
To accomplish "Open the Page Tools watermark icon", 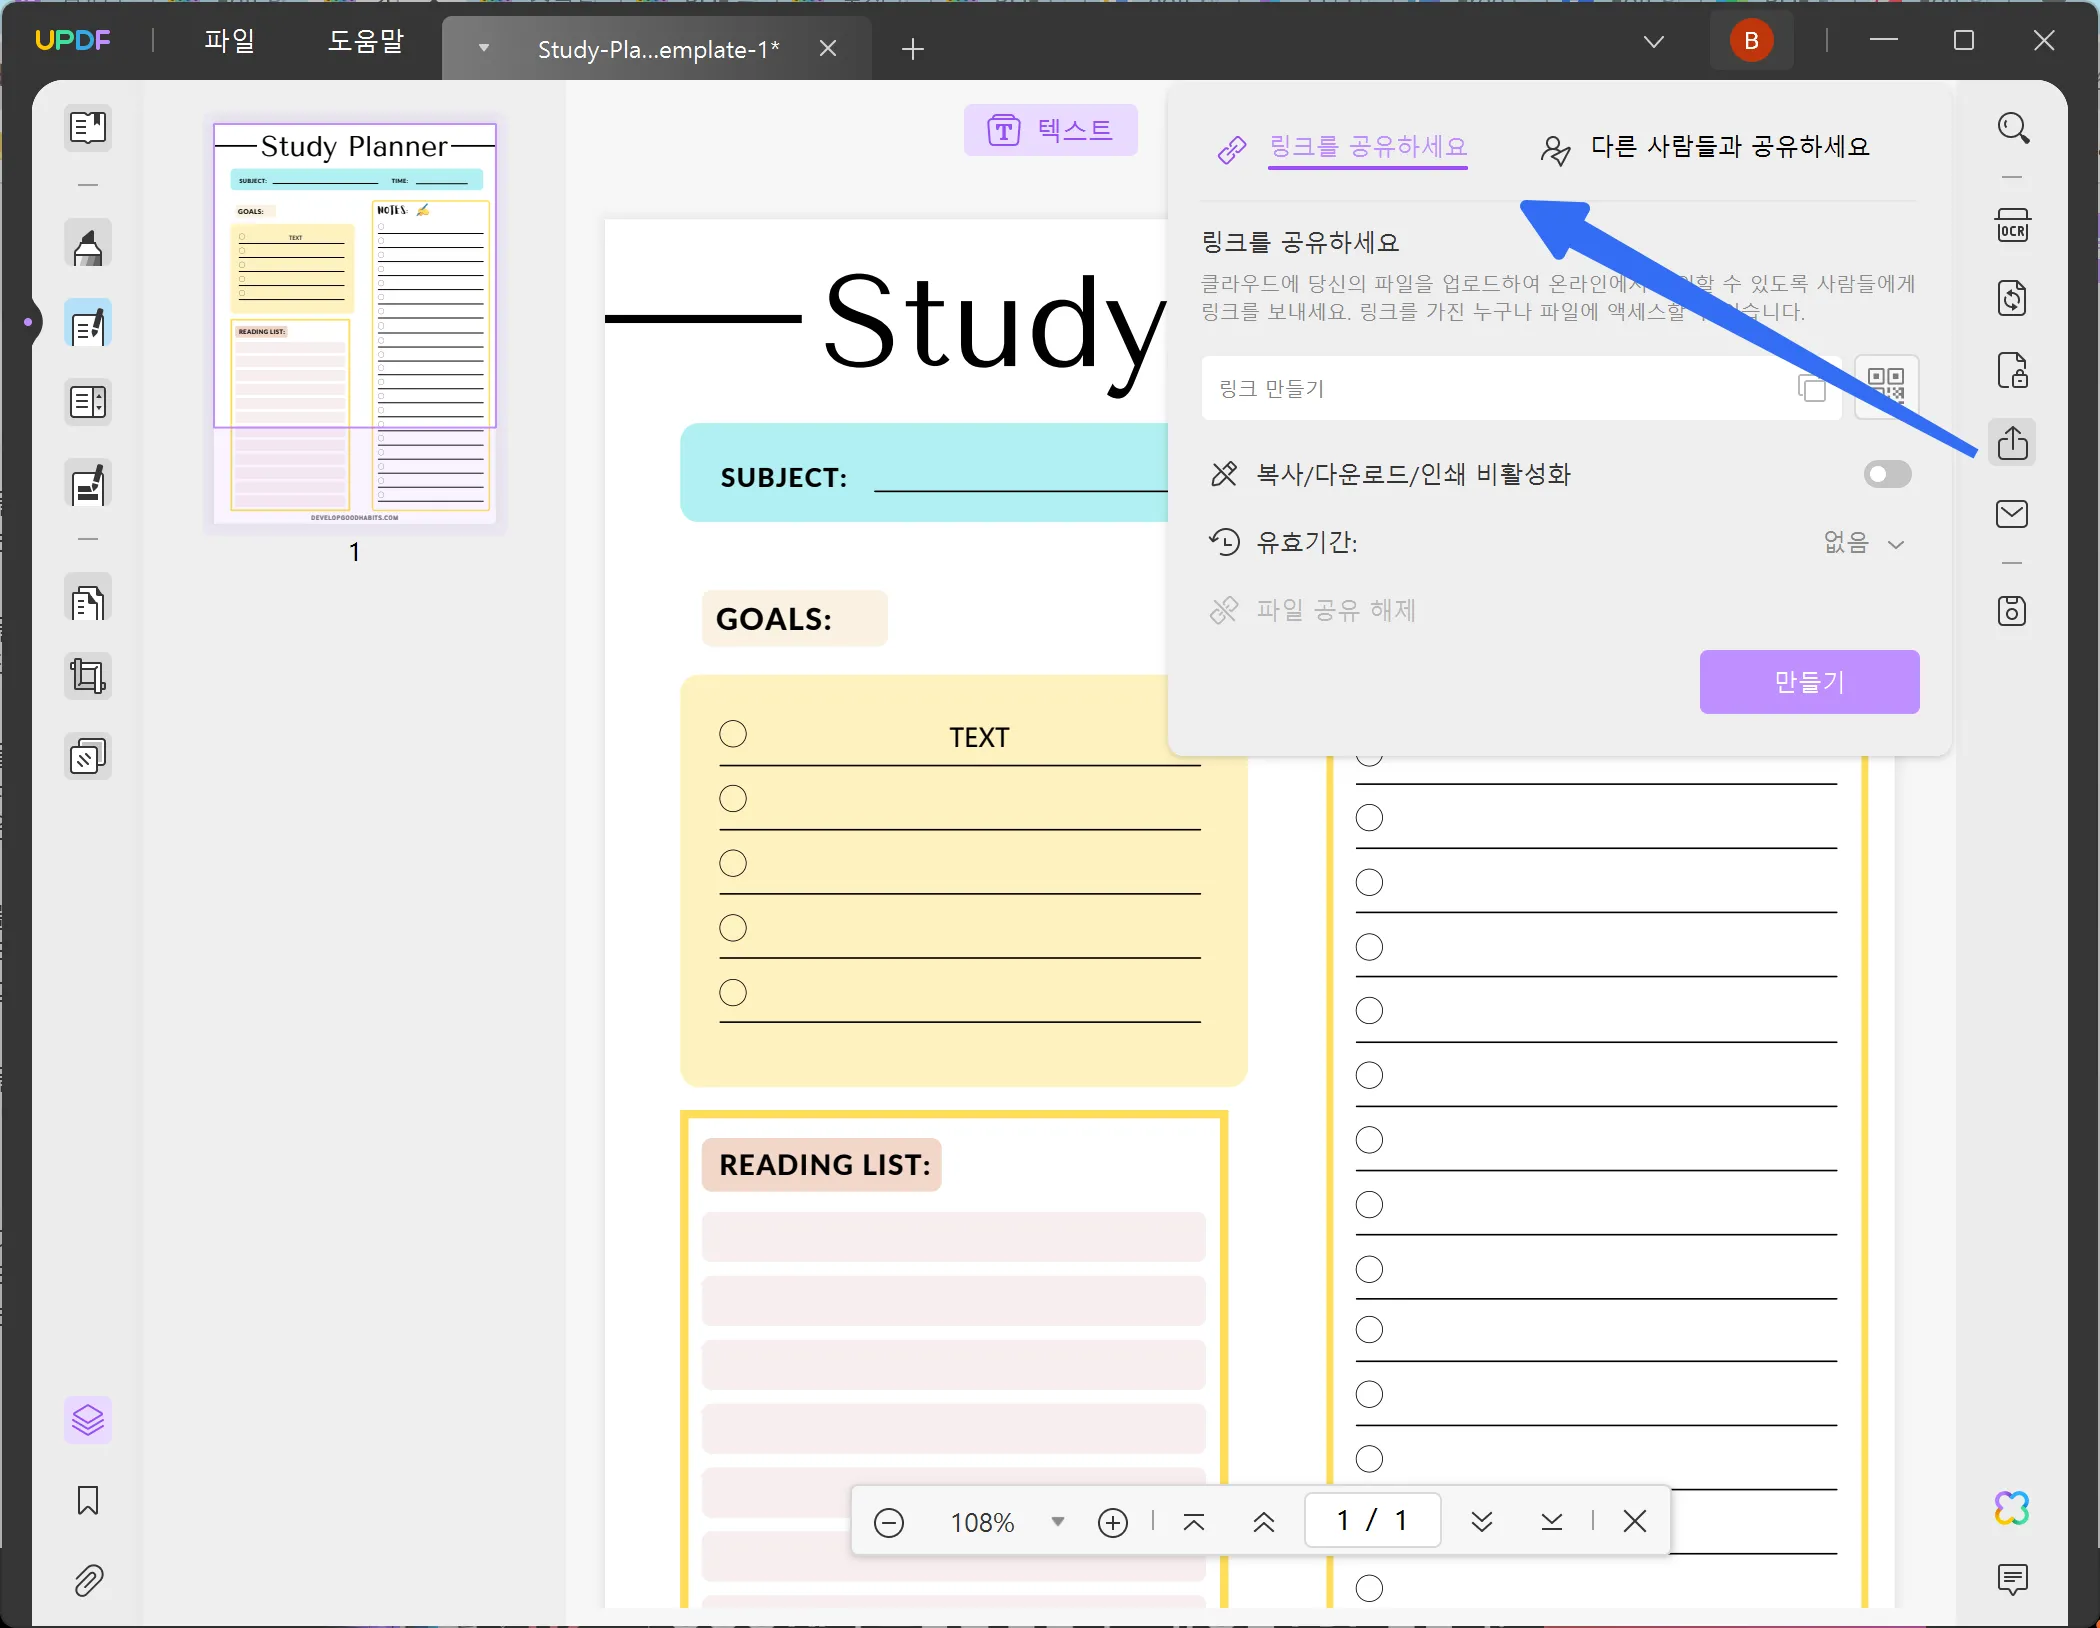I will tap(88, 757).
